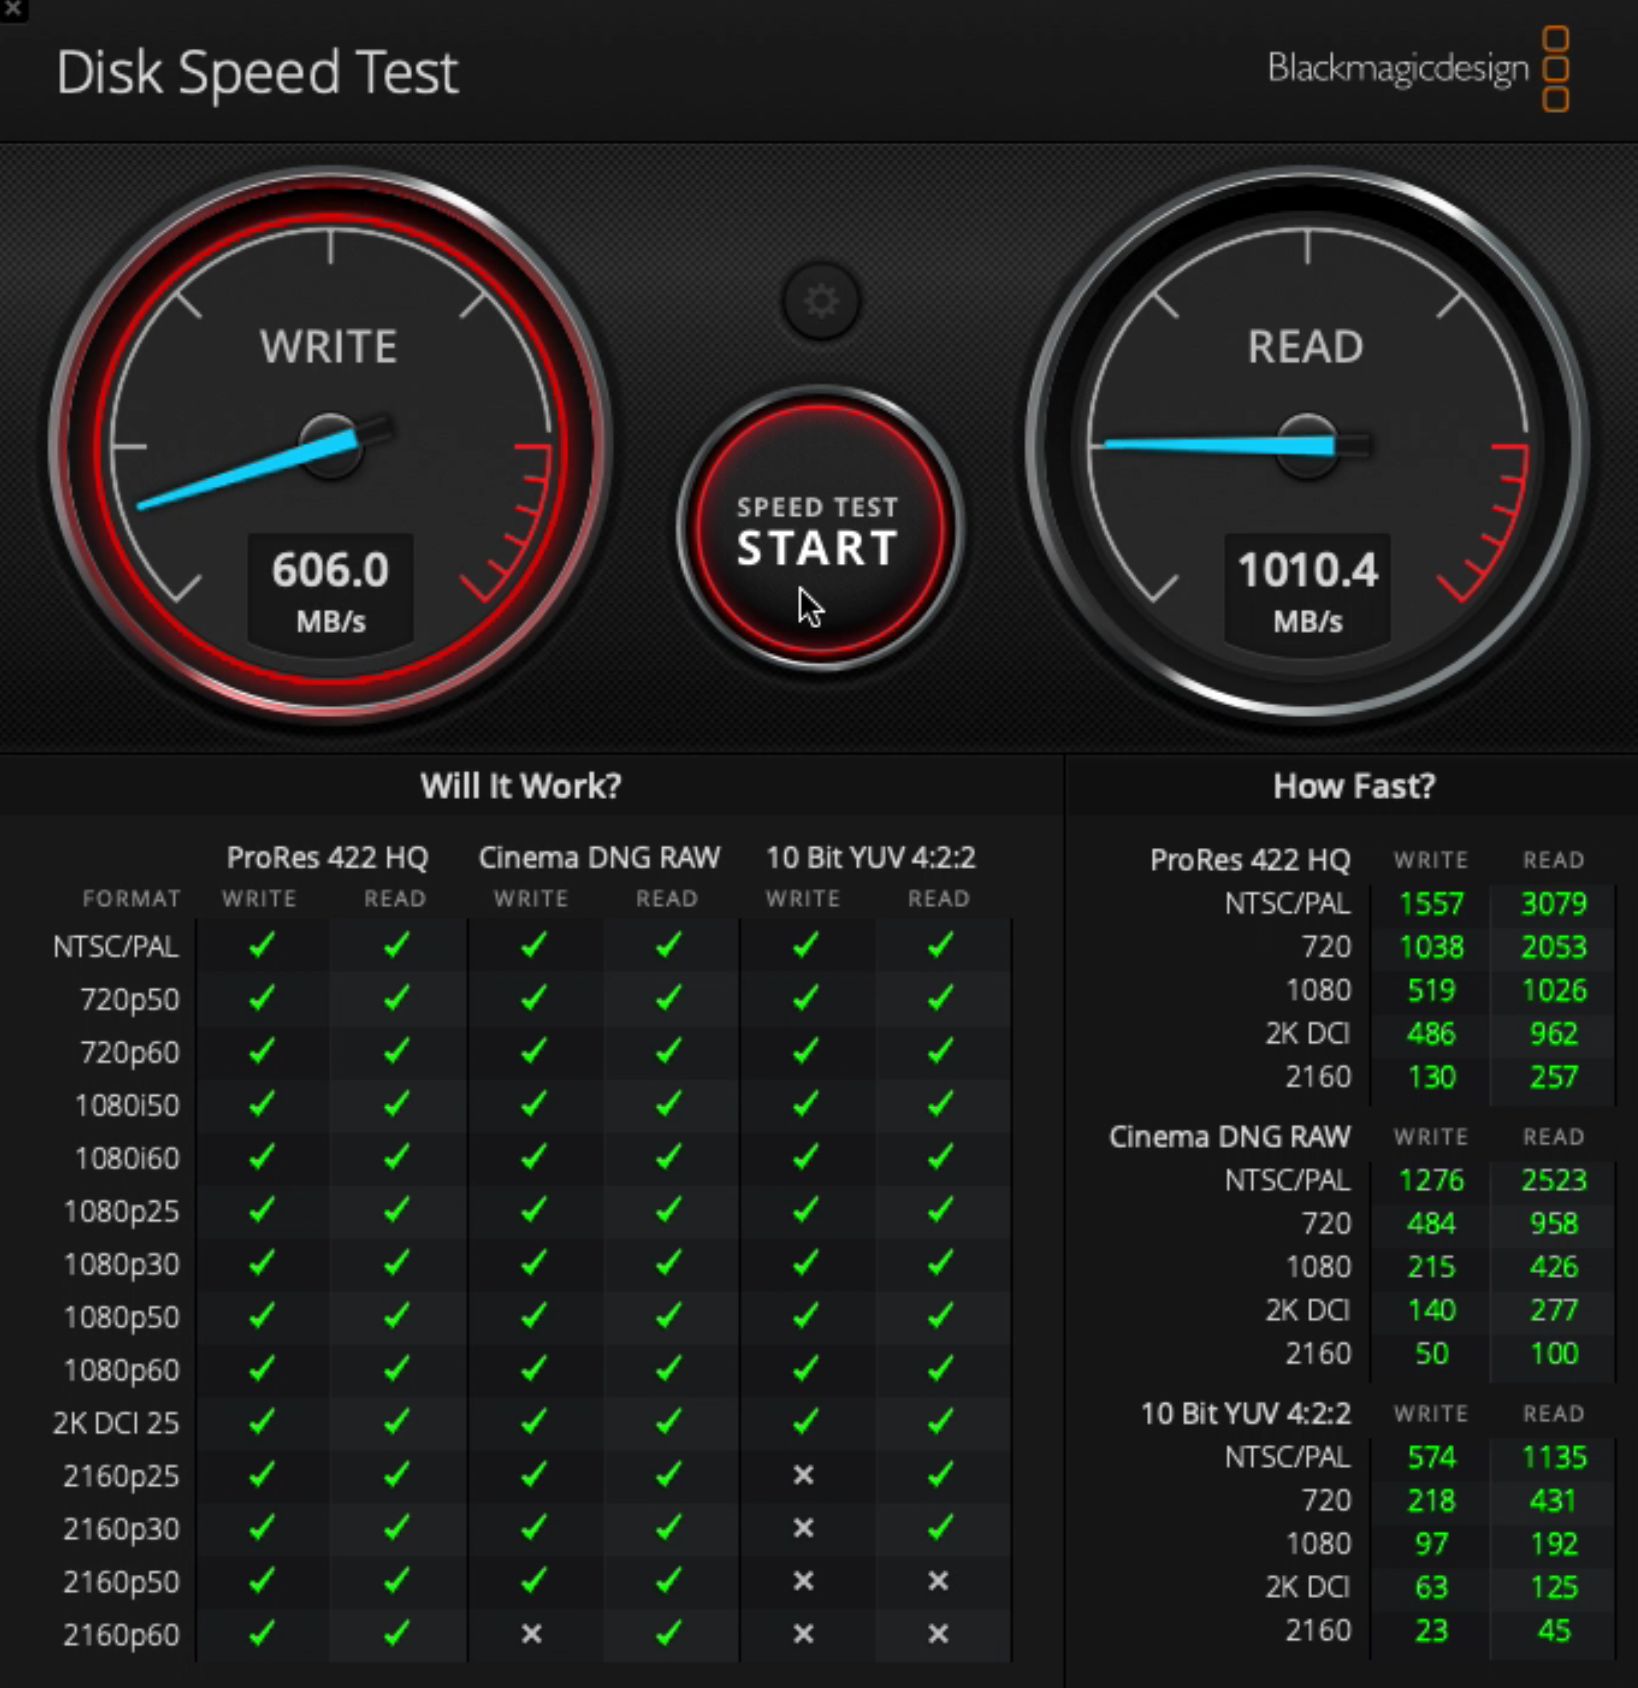Open settings with the gear icon
This screenshot has width=1638, height=1688.
820,301
